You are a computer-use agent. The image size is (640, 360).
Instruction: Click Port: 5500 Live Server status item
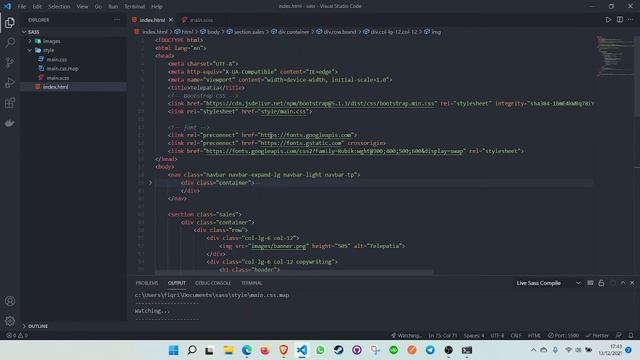tap(563, 336)
